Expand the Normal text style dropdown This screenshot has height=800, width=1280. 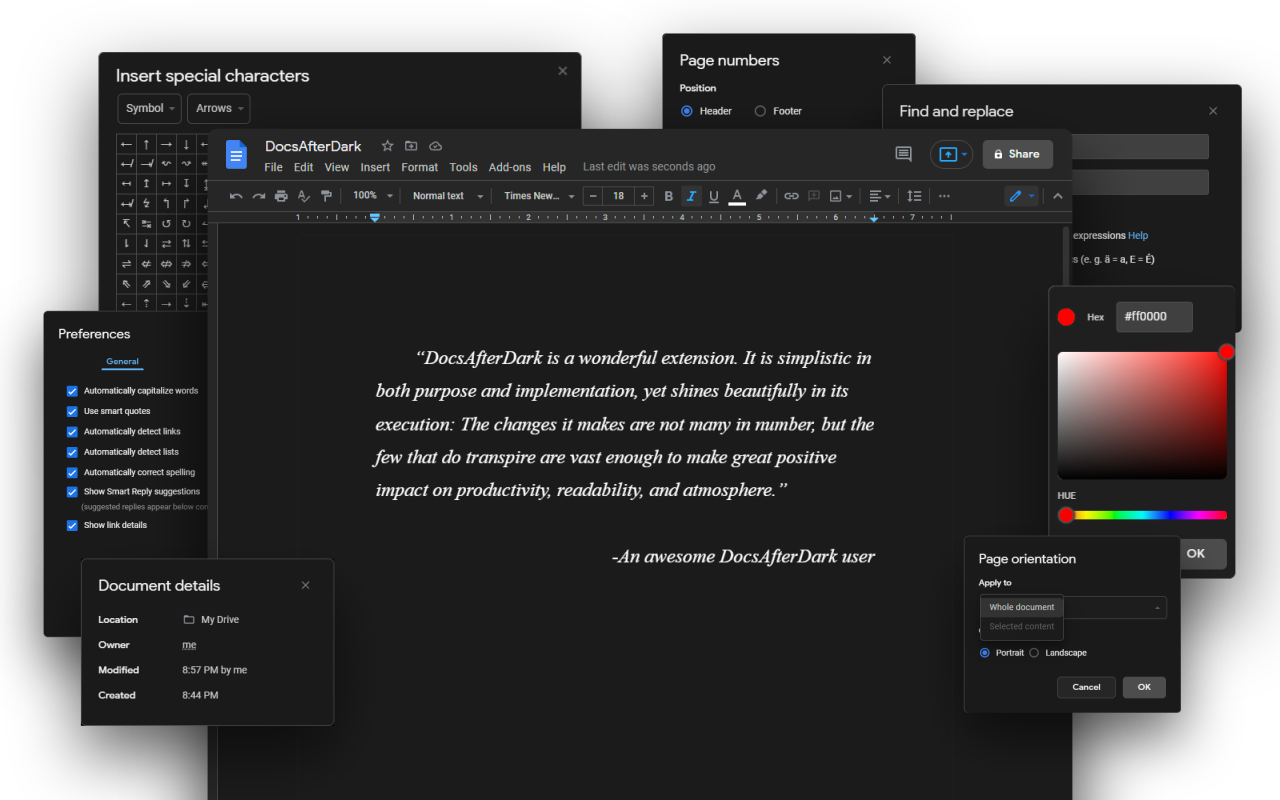tap(447, 196)
